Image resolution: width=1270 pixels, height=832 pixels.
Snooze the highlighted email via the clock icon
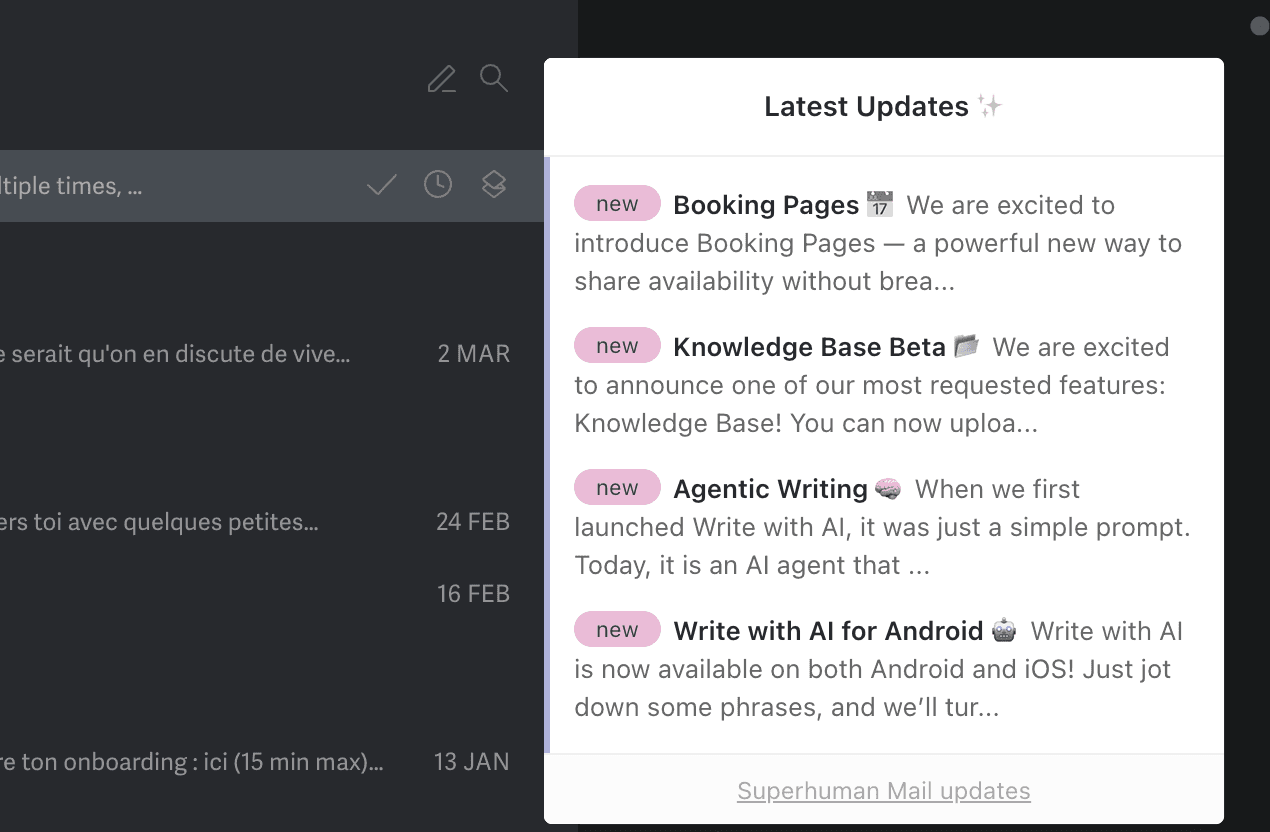tap(437, 185)
